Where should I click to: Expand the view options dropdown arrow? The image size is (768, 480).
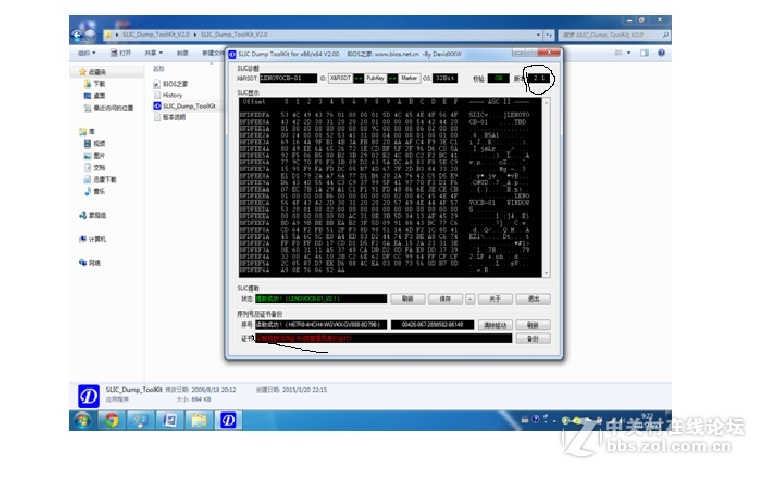point(628,52)
